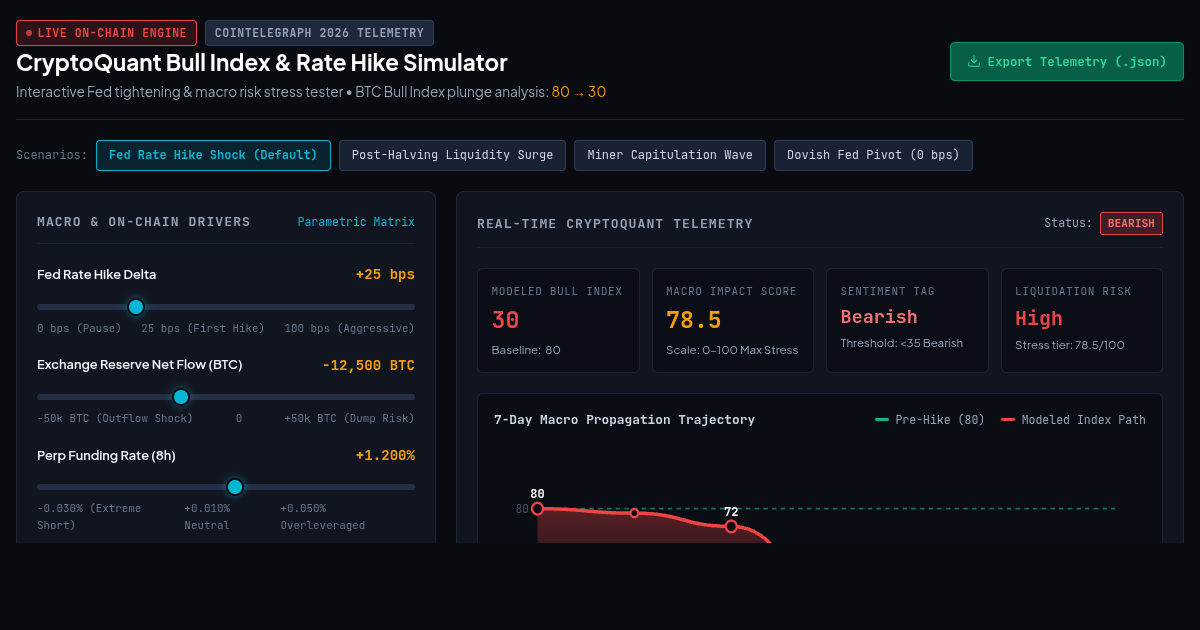Click the "25 bps (First Hike)" slider label
Viewport: 1200px width, 630px height.
click(x=203, y=329)
